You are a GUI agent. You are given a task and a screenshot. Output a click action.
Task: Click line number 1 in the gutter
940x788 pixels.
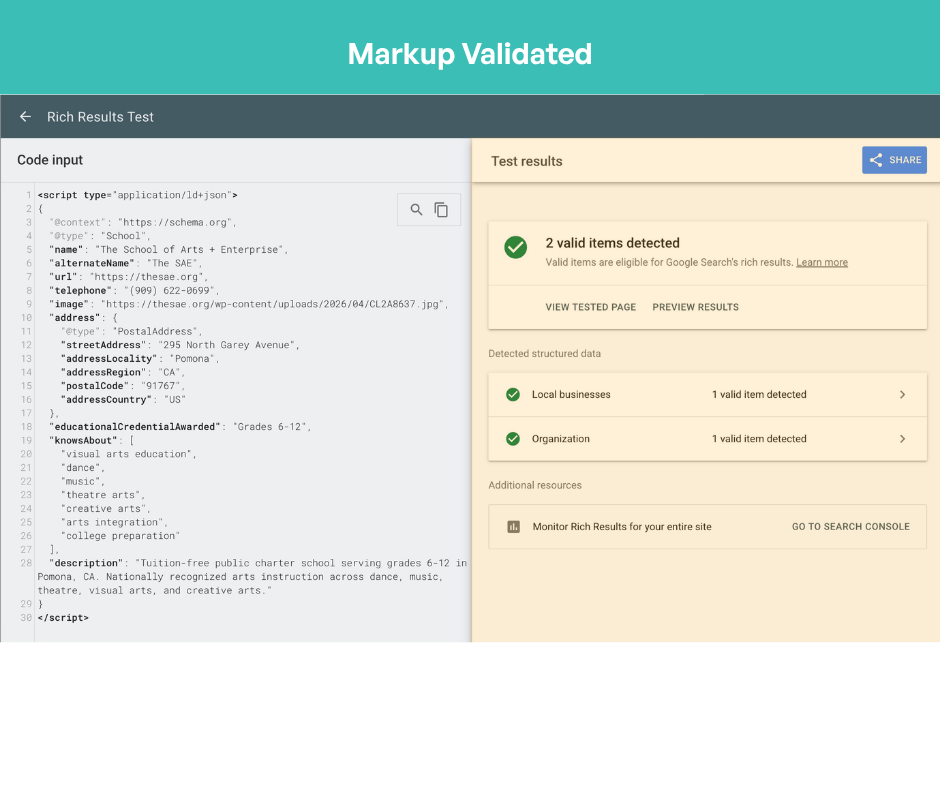coord(28,195)
